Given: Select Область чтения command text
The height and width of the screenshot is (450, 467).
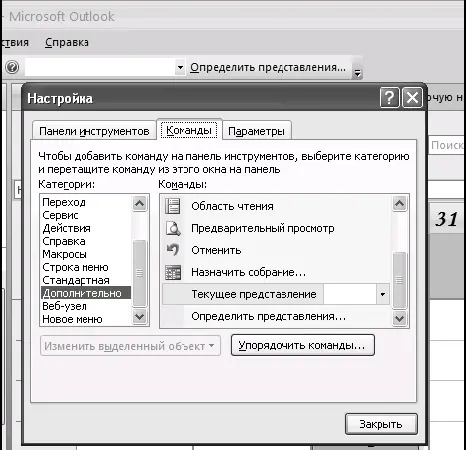Looking at the screenshot, I should [x=232, y=206].
